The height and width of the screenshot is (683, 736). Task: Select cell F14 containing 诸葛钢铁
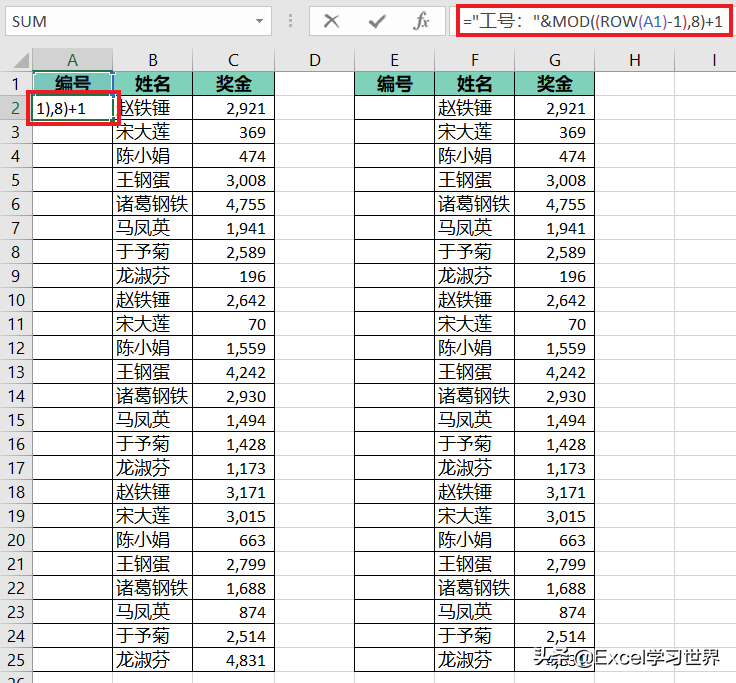[x=475, y=396]
